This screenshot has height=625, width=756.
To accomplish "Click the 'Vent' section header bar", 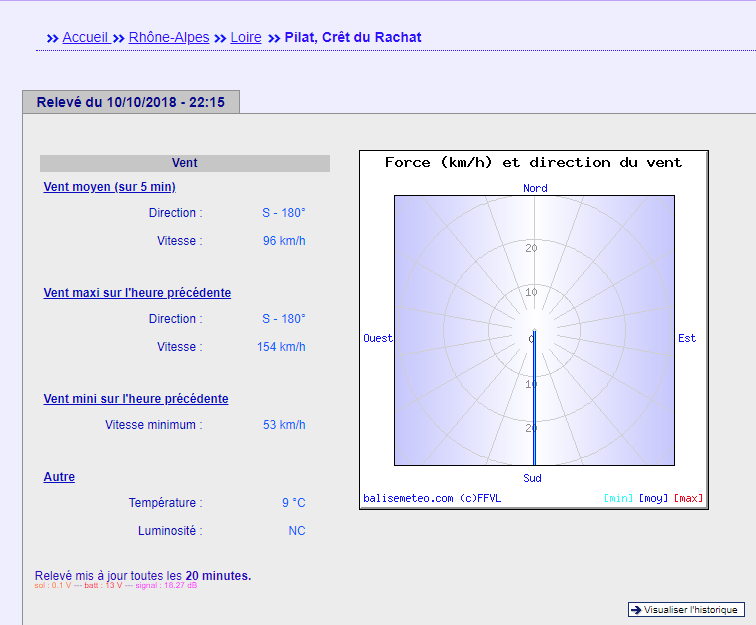I will (x=185, y=163).
